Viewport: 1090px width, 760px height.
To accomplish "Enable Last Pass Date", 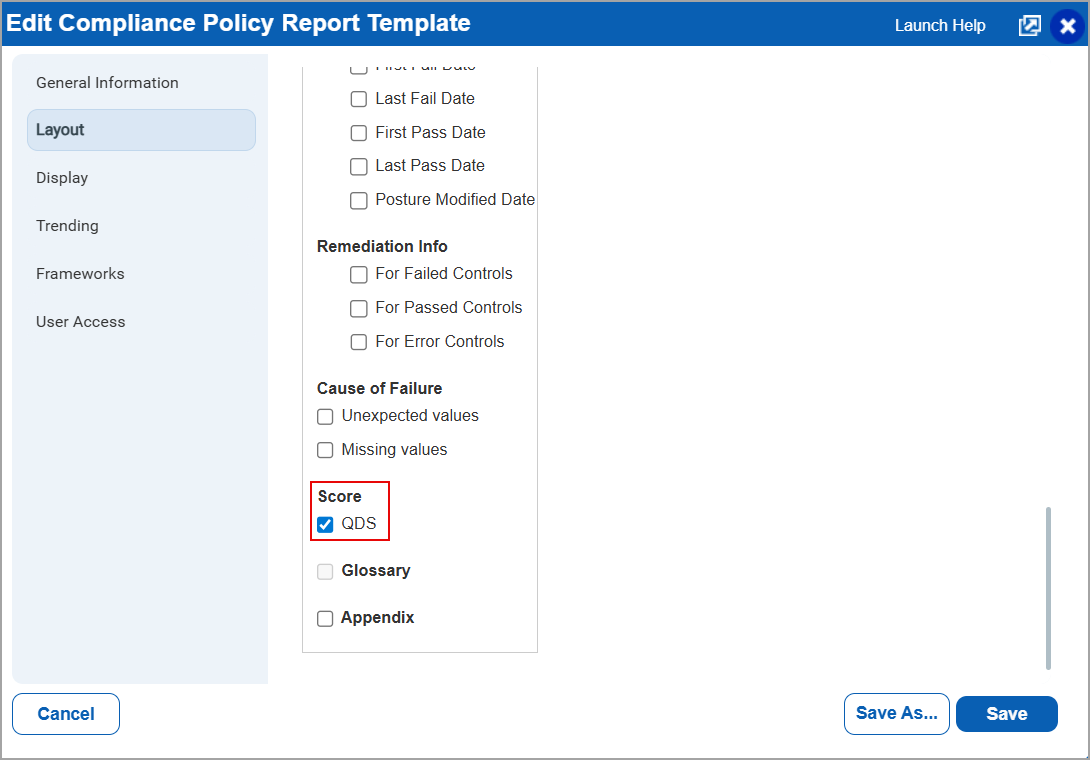I will click(359, 166).
